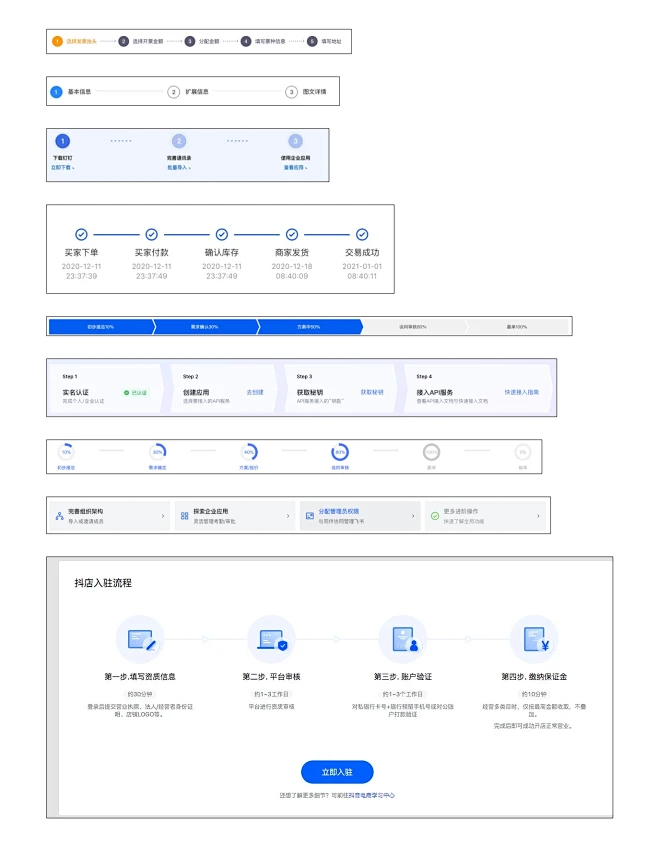
Task: Click the 买家下单 checkmark circle
Action: 81,234
